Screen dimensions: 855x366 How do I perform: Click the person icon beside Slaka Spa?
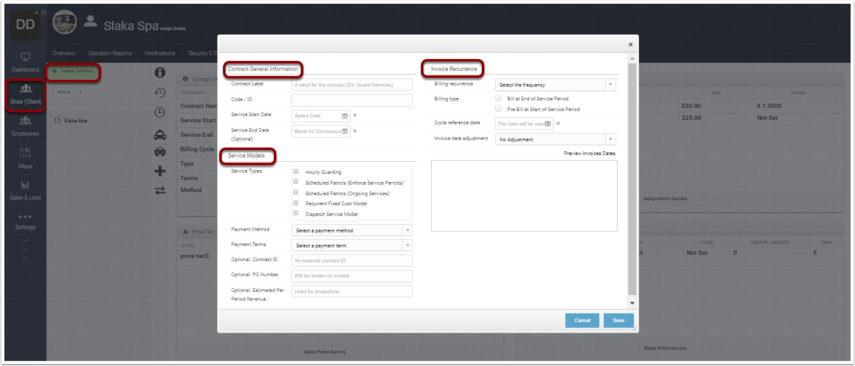pyautogui.click(x=91, y=22)
